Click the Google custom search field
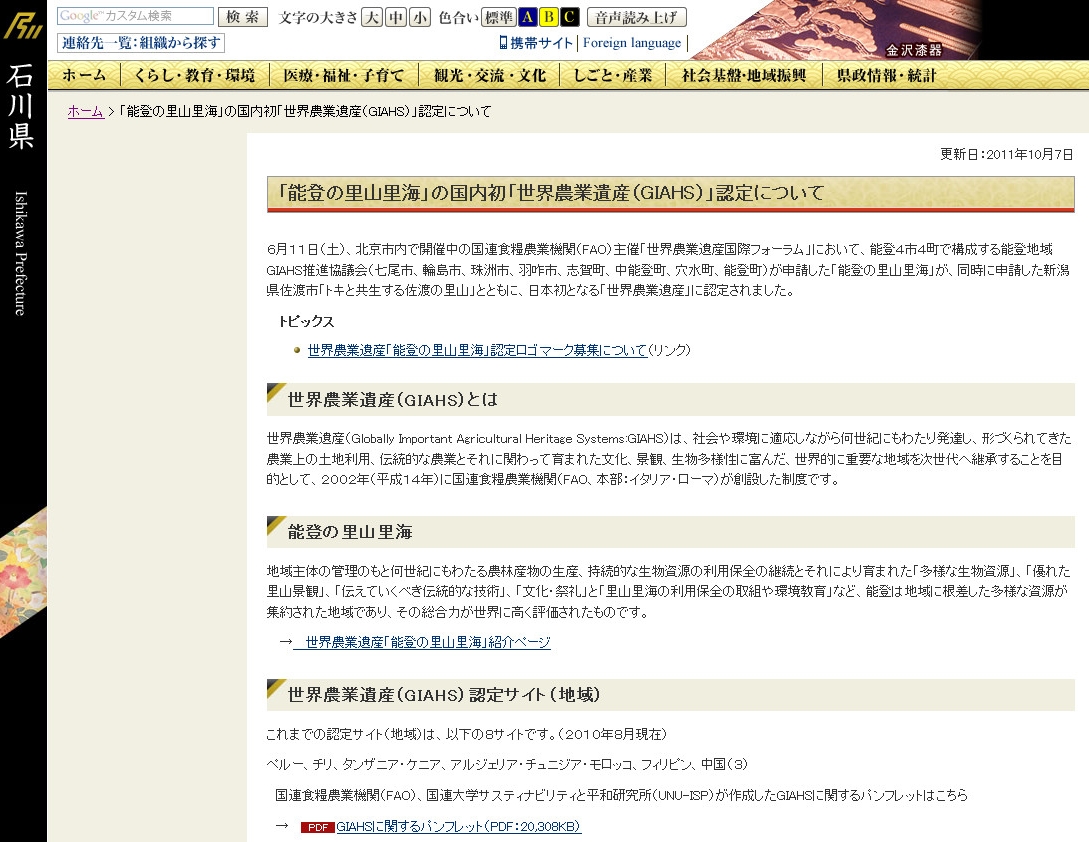The height and width of the screenshot is (842, 1089). pos(135,16)
